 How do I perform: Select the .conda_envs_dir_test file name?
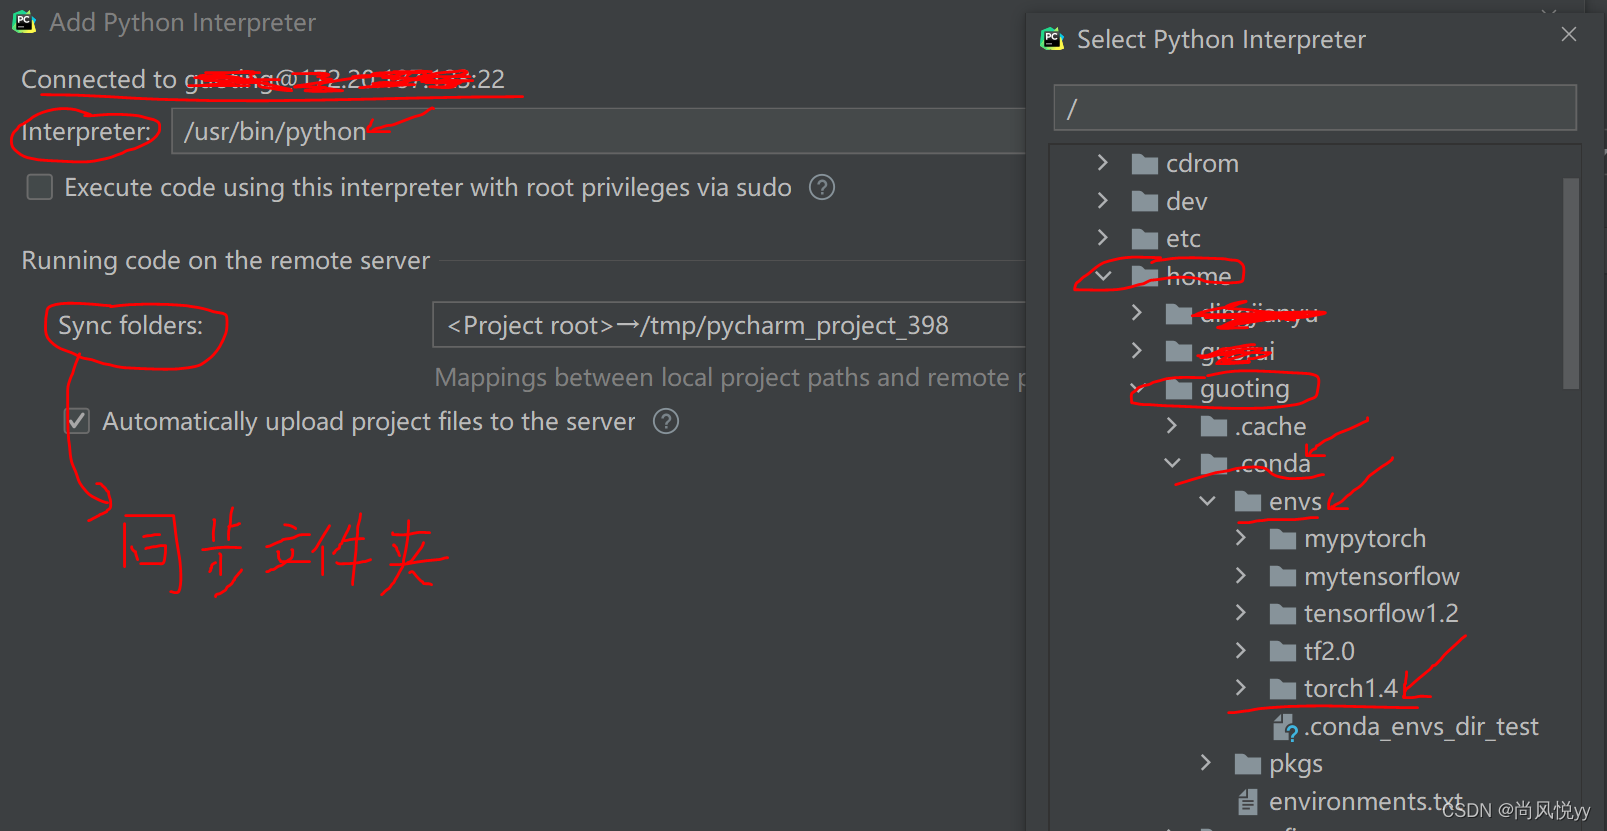[1421, 726]
